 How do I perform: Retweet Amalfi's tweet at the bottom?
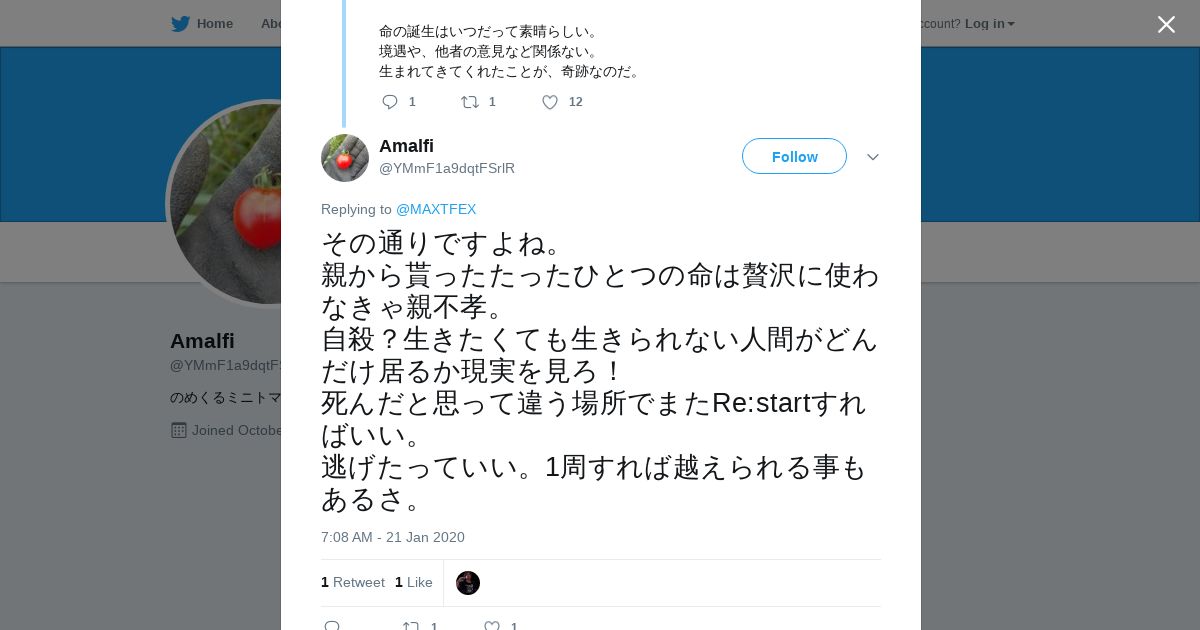pyautogui.click(x=411, y=626)
